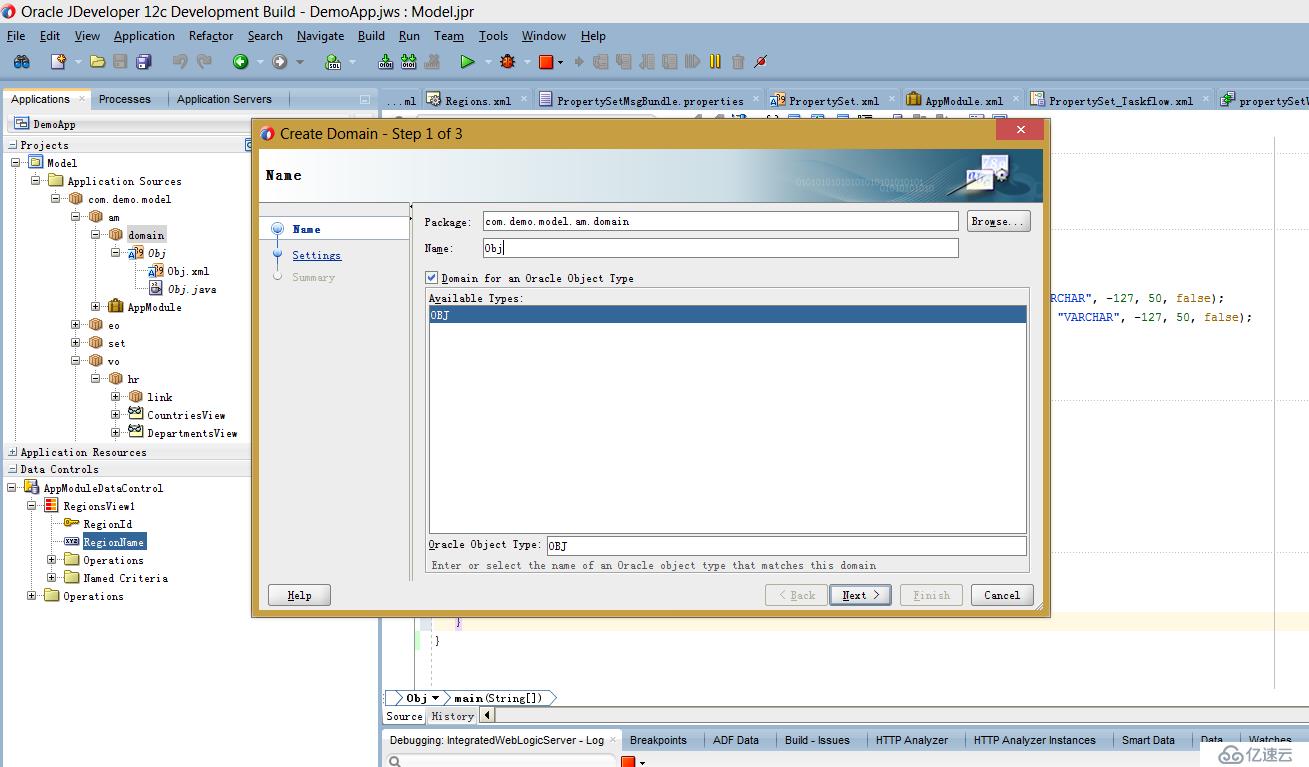Collapse the domain package node
Image resolution: width=1309 pixels, height=767 pixels.
point(96,235)
